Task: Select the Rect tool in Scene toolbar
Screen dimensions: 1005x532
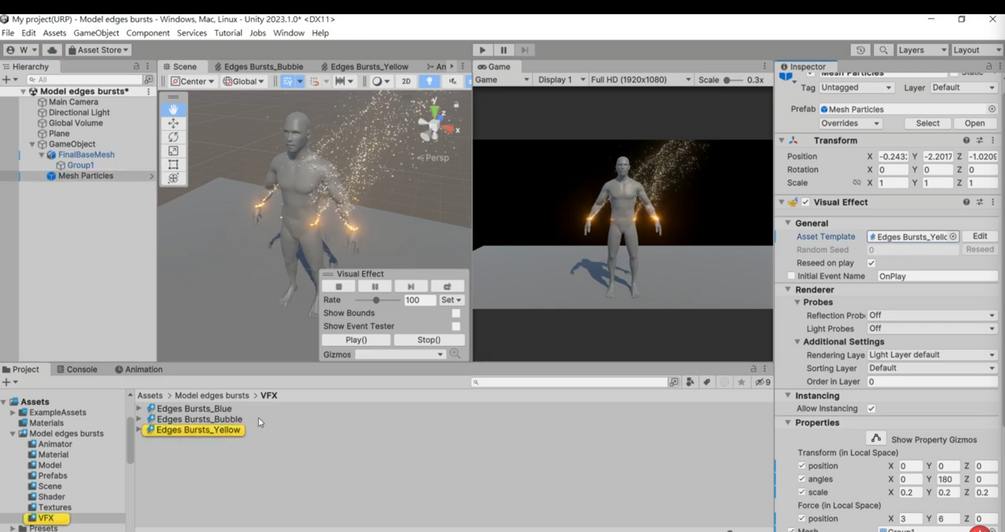Action: click(x=173, y=165)
